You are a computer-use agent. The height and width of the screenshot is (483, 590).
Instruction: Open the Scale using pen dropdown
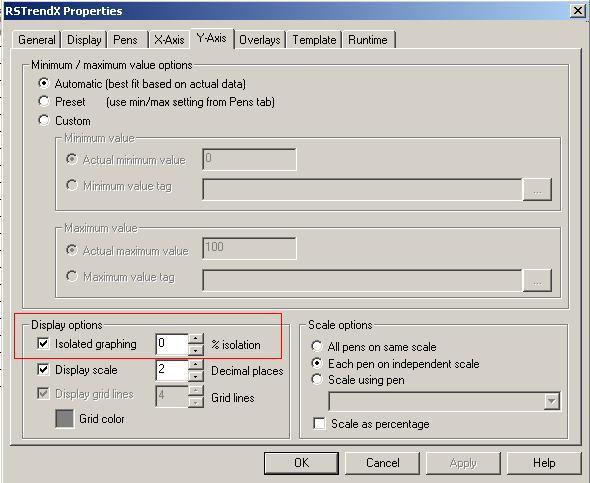point(552,401)
